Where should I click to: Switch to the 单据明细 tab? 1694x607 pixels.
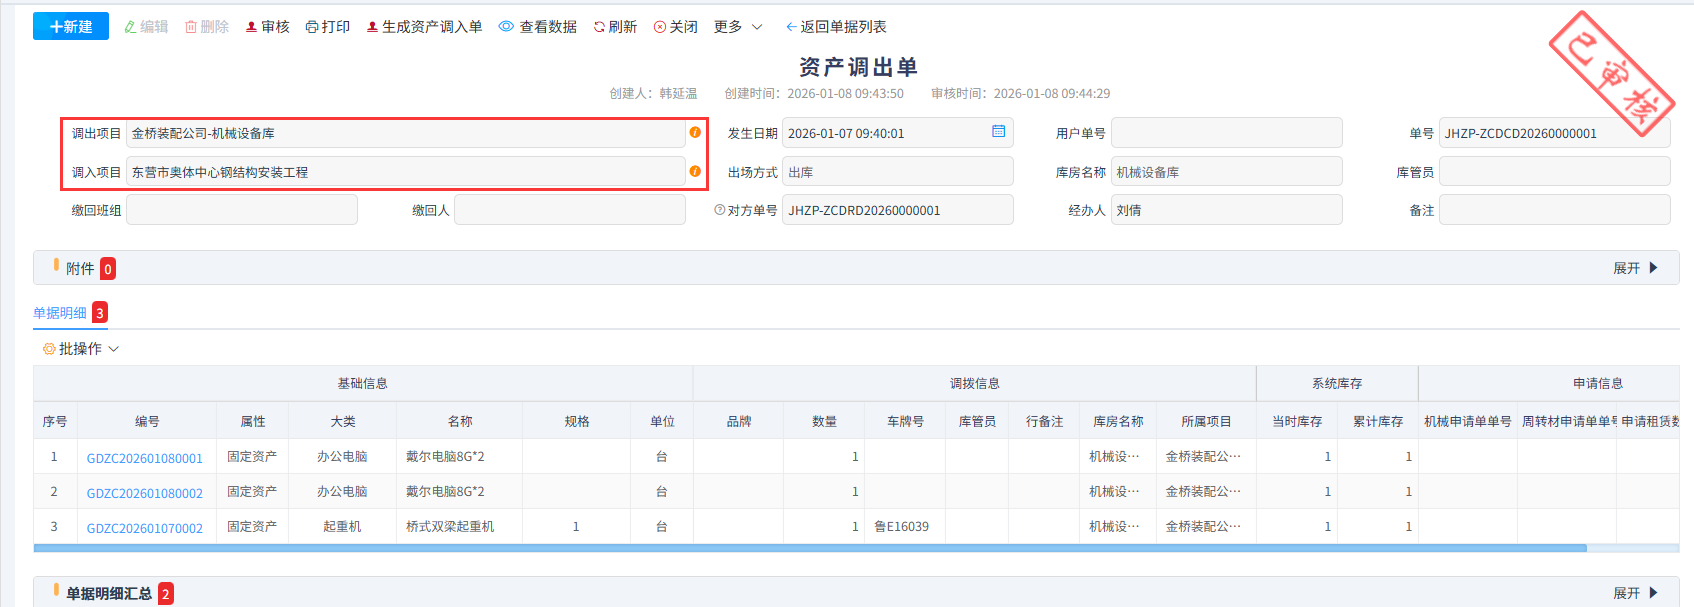(60, 313)
